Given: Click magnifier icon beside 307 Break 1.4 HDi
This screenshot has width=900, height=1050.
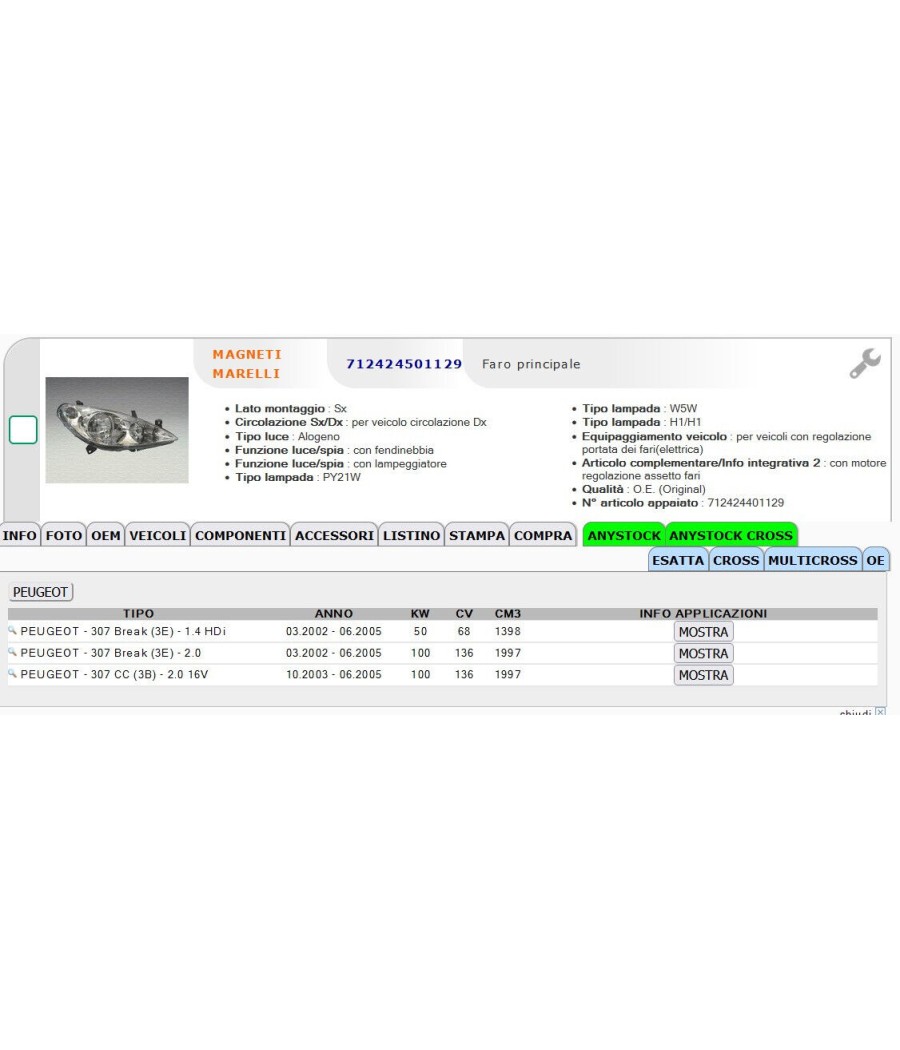Looking at the screenshot, I should [x=12, y=630].
